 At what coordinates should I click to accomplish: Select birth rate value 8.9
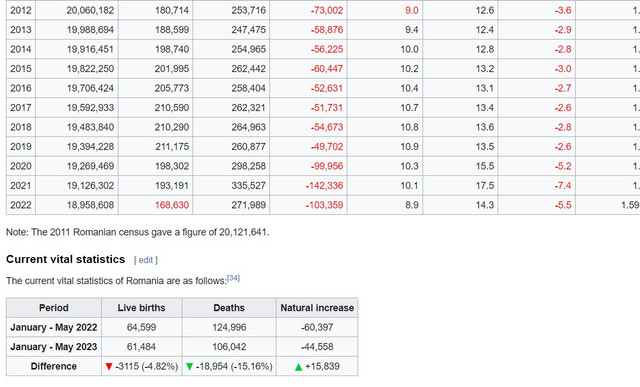(412, 205)
